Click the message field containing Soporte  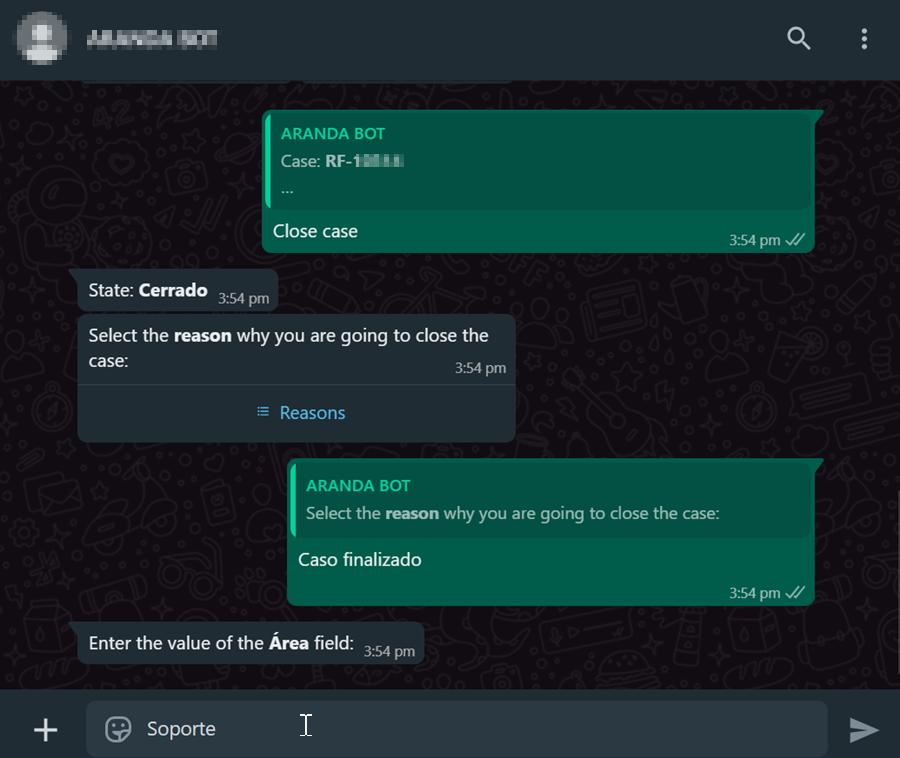457,729
